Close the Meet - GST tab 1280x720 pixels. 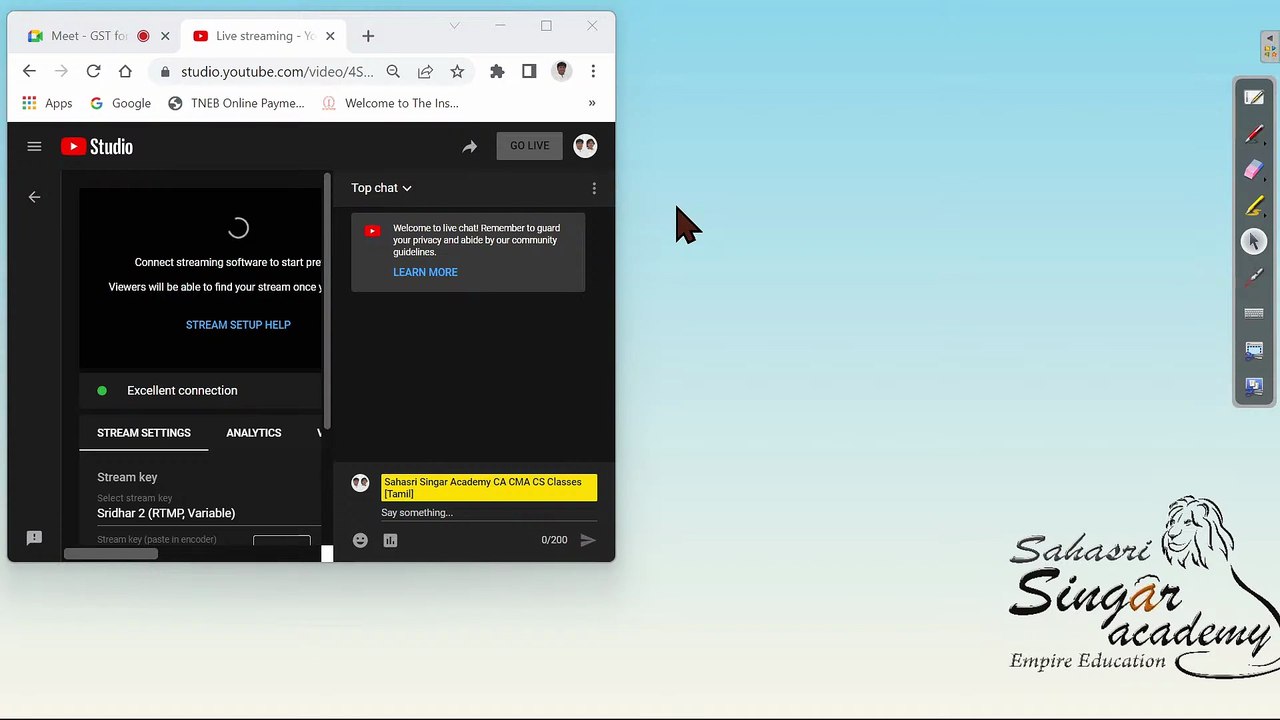click(x=165, y=36)
